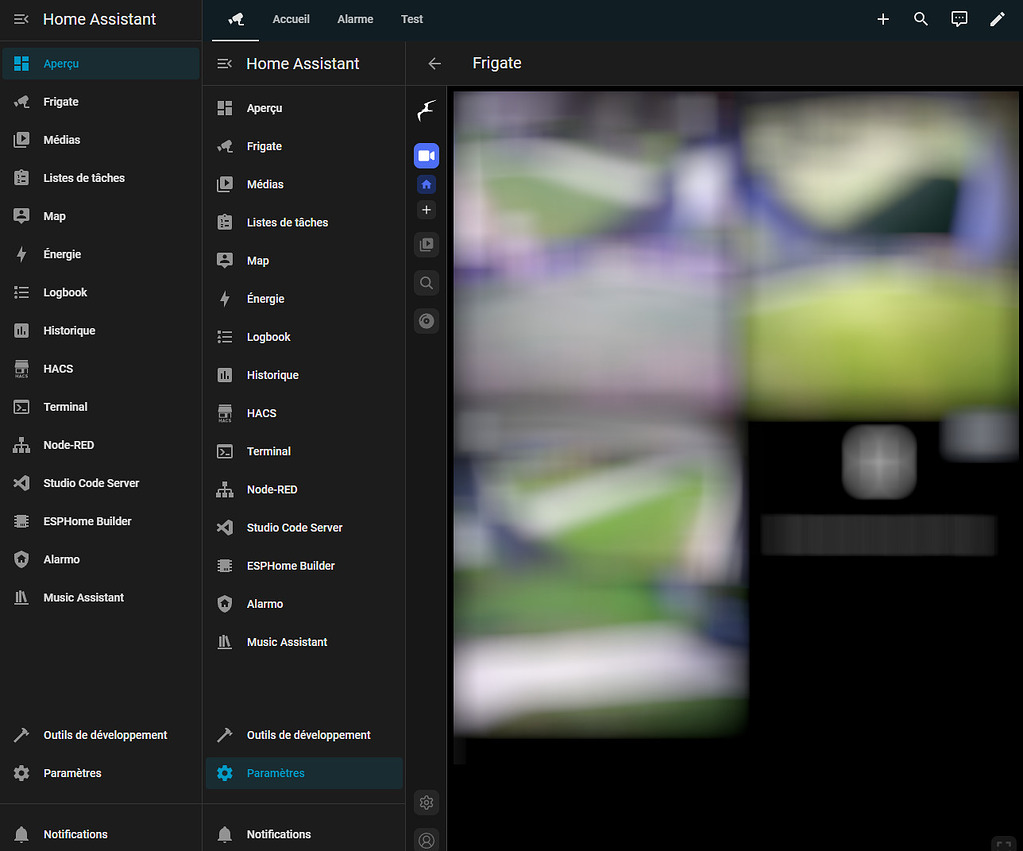This screenshot has width=1023, height=851.
Task: Open Frigate Exports disc icon
Action: (x=427, y=321)
